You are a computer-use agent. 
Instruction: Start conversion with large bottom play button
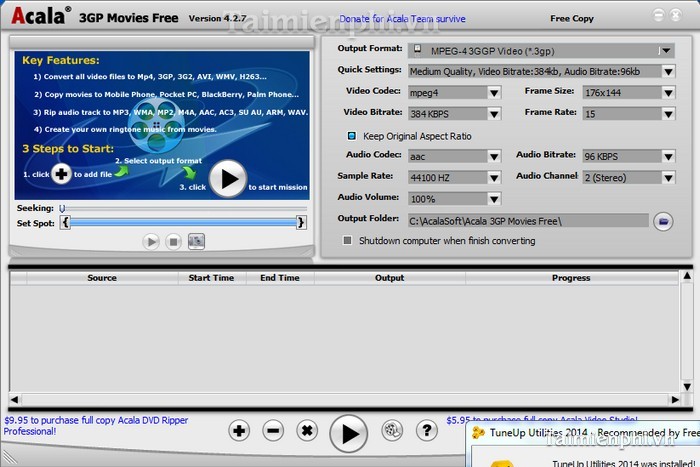click(x=349, y=433)
